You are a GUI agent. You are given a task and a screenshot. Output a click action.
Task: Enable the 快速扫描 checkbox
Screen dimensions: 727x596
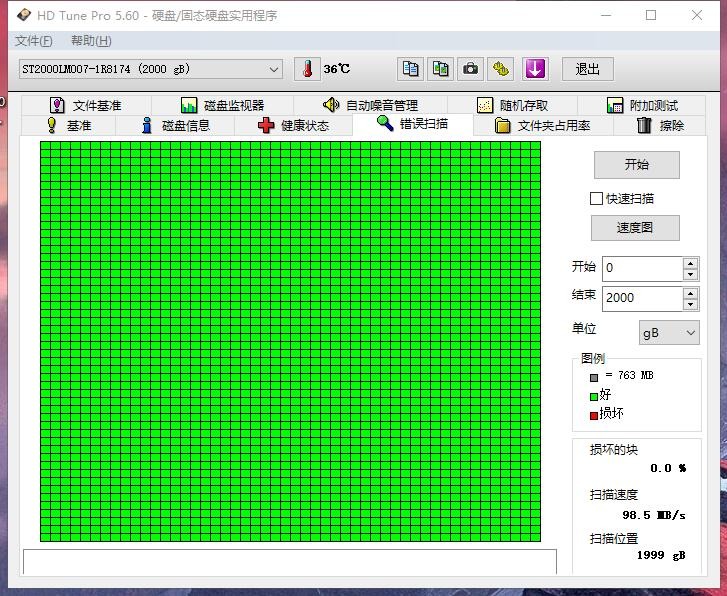pyautogui.click(x=596, y=199)
